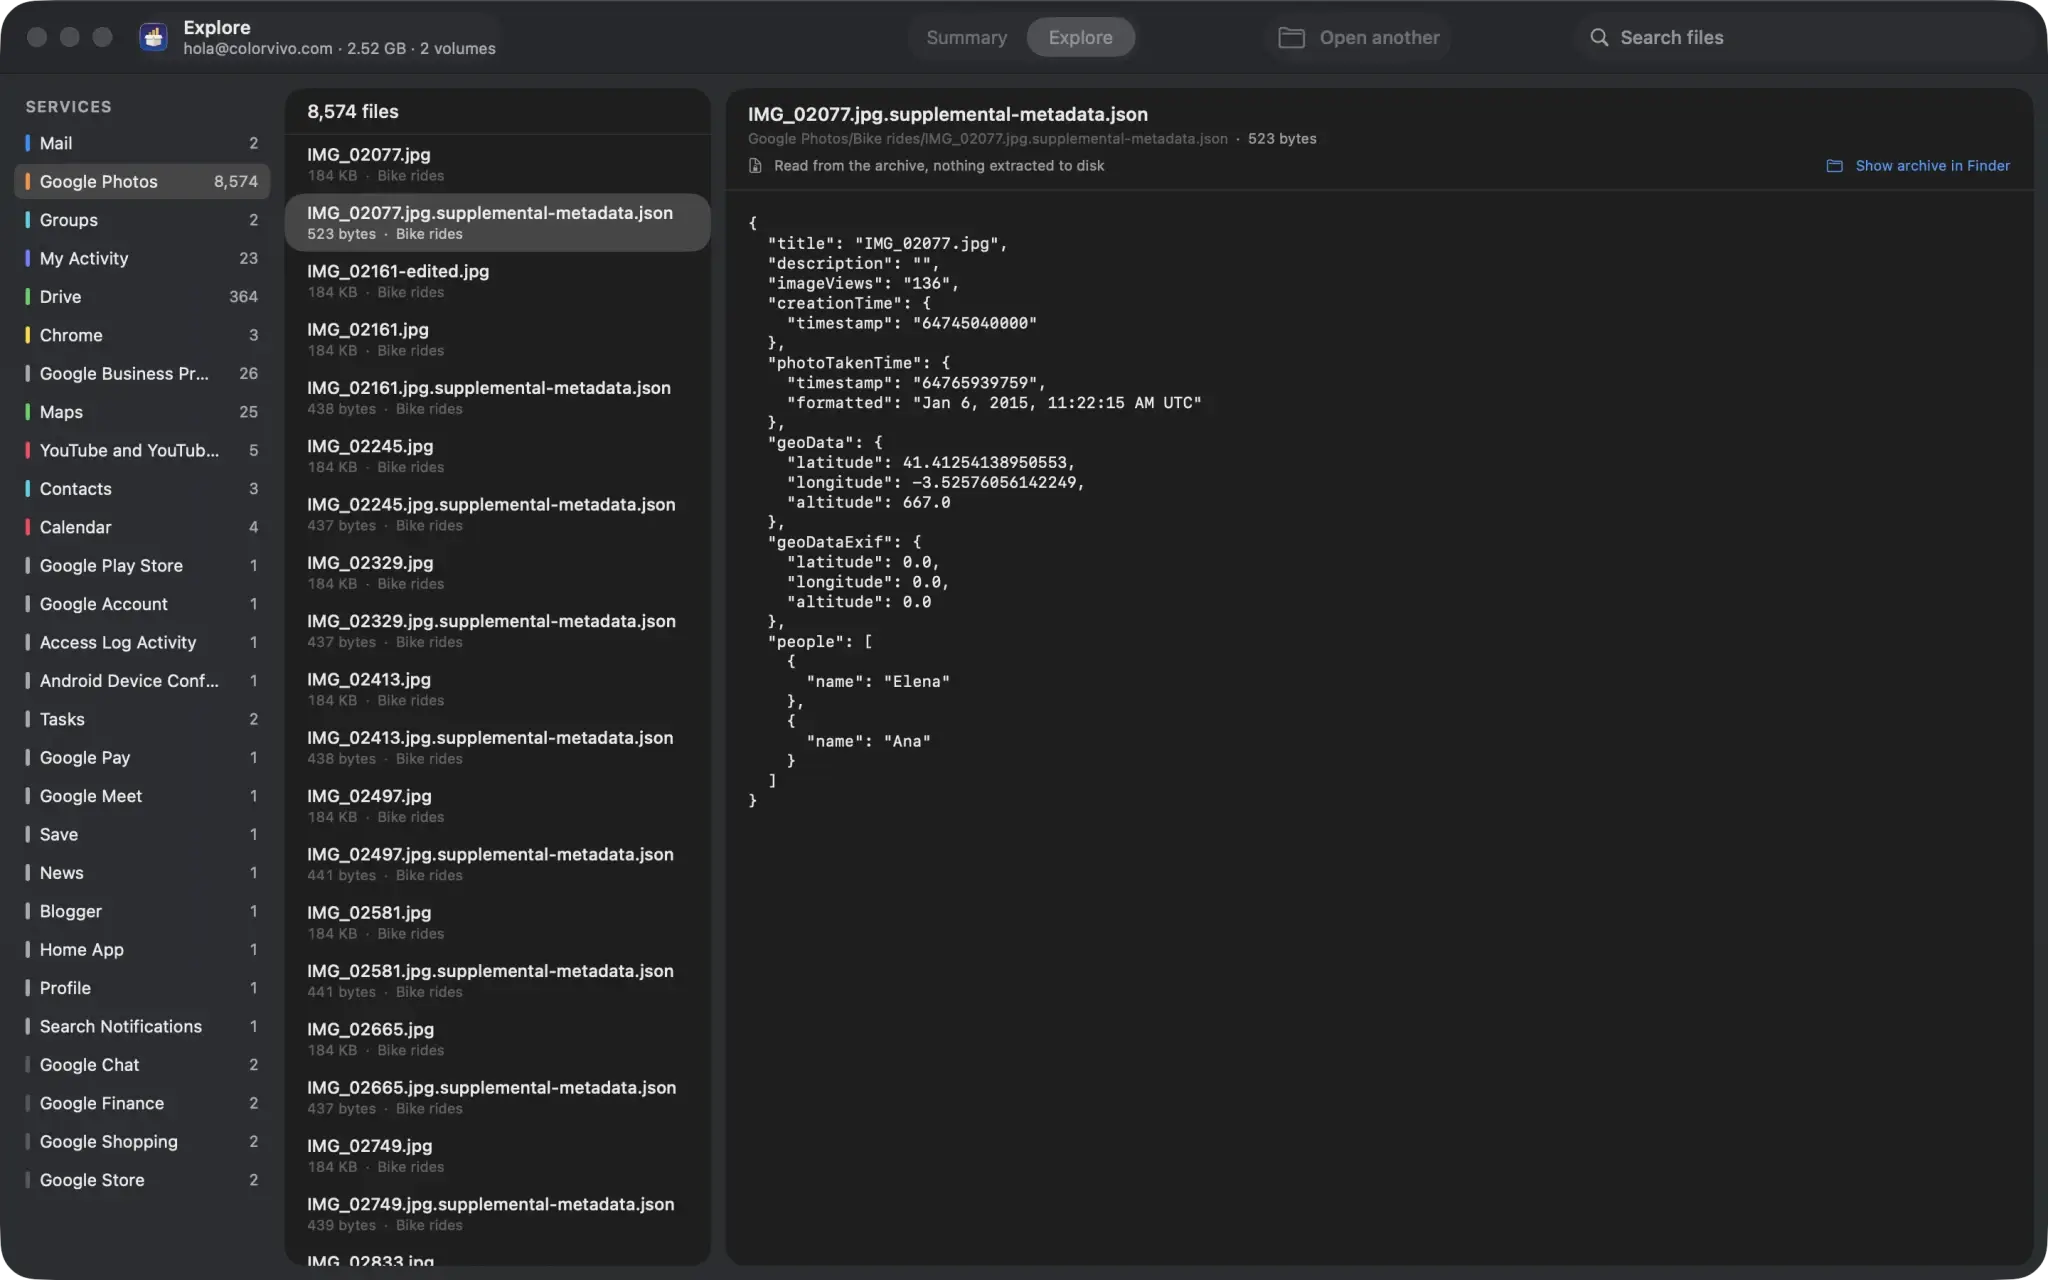Open Calendar service
Image resolution: width=2048 pixels, height=1280 pixels.
142,528
